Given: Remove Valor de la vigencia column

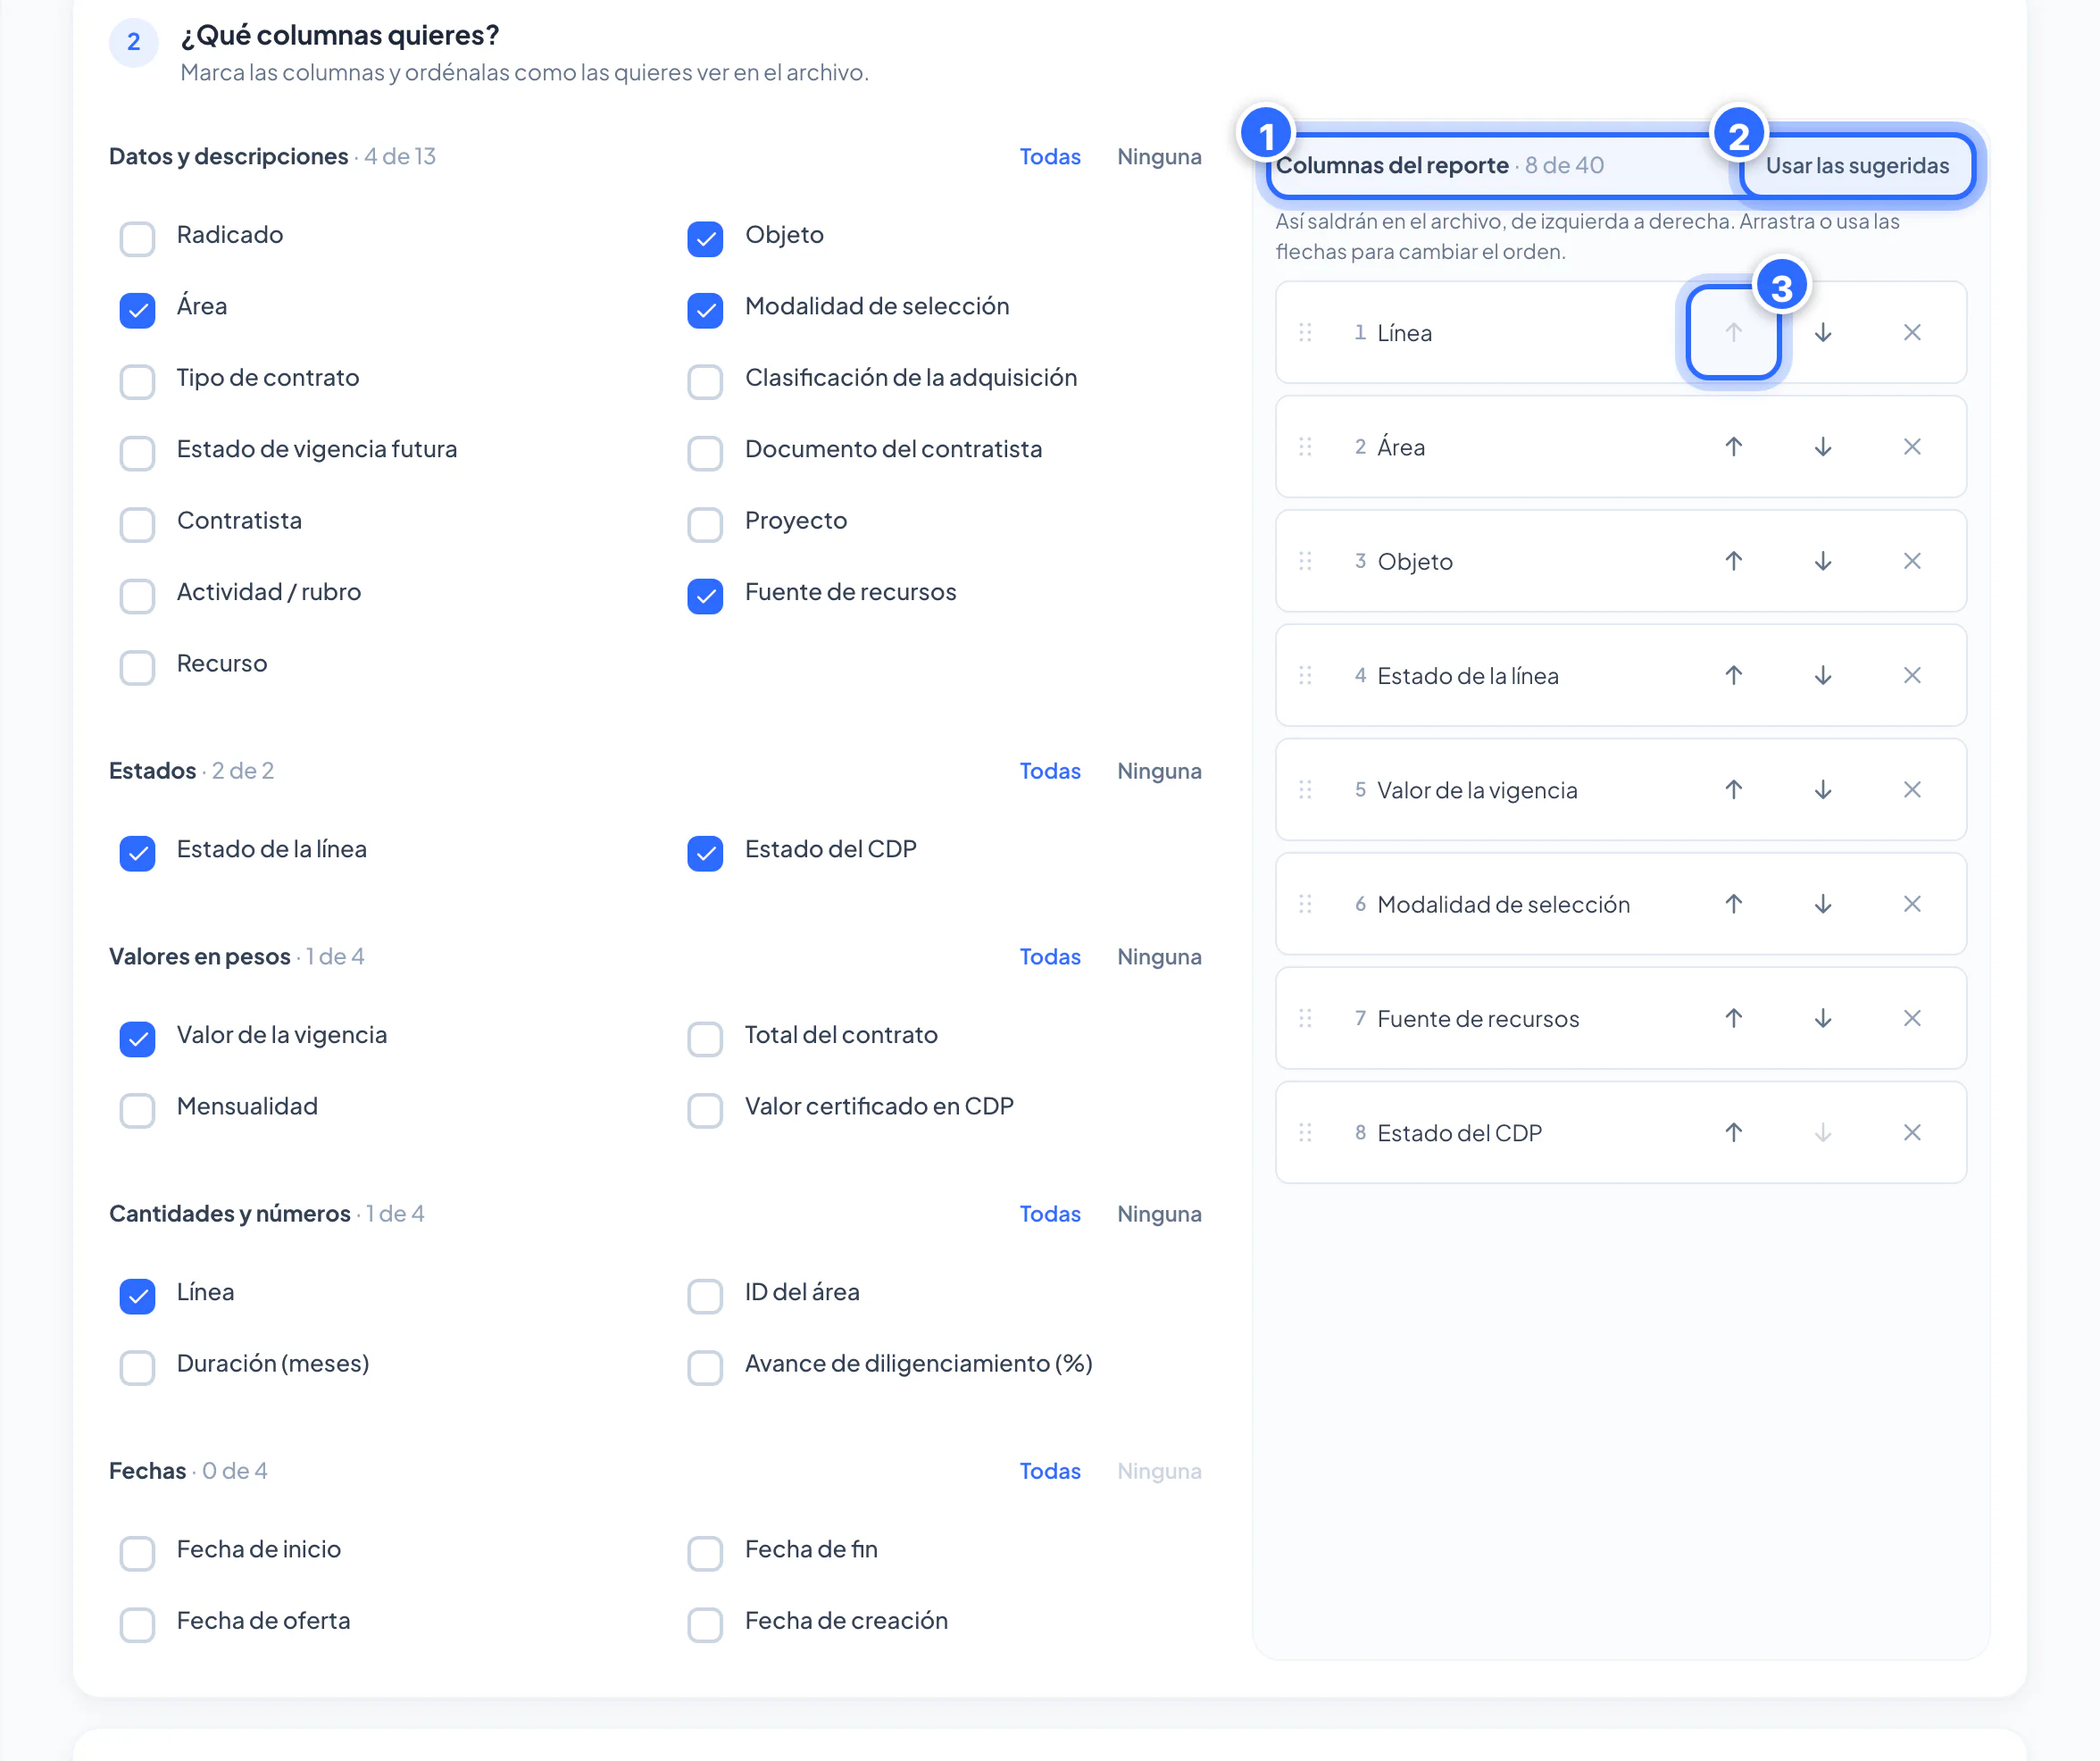Looking at the screenshot, I should point(1912,790).
